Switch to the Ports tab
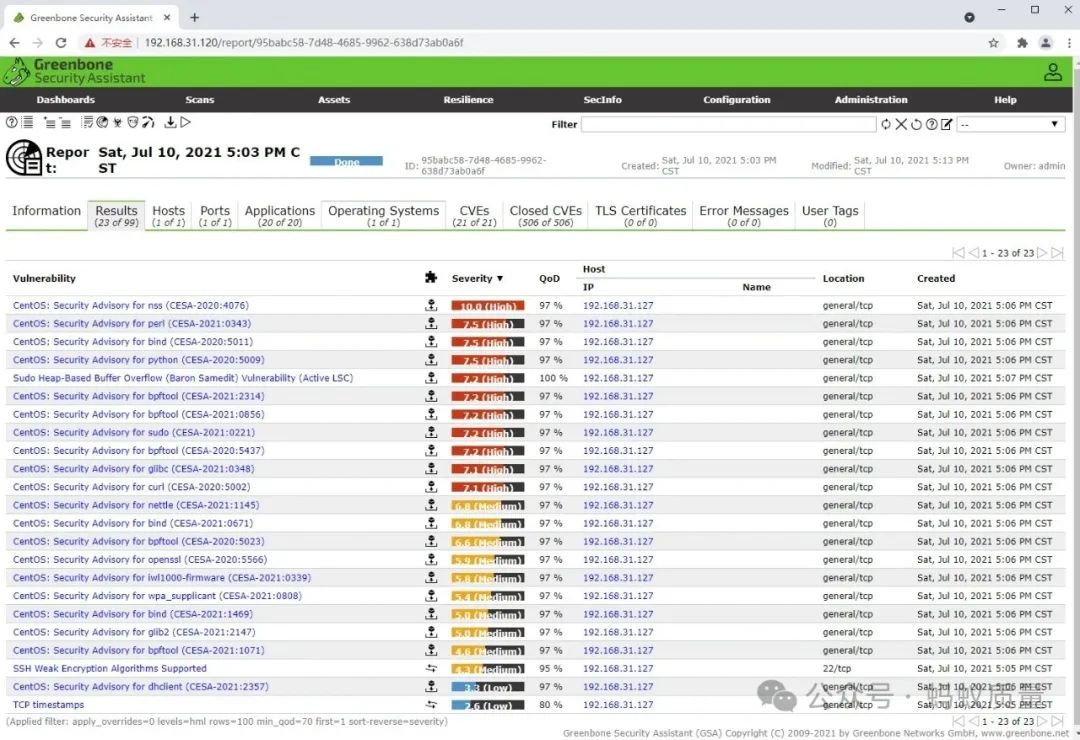The image size is (1080, 740). point(215,215)
